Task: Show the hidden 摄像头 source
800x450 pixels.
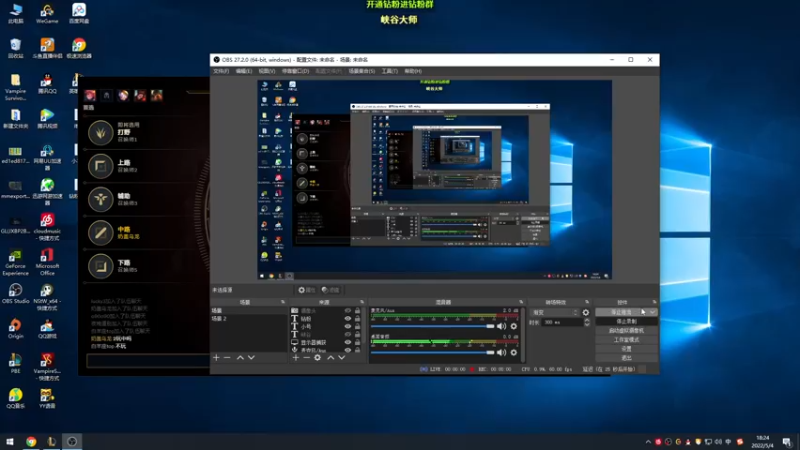Action: pos(348,310)
